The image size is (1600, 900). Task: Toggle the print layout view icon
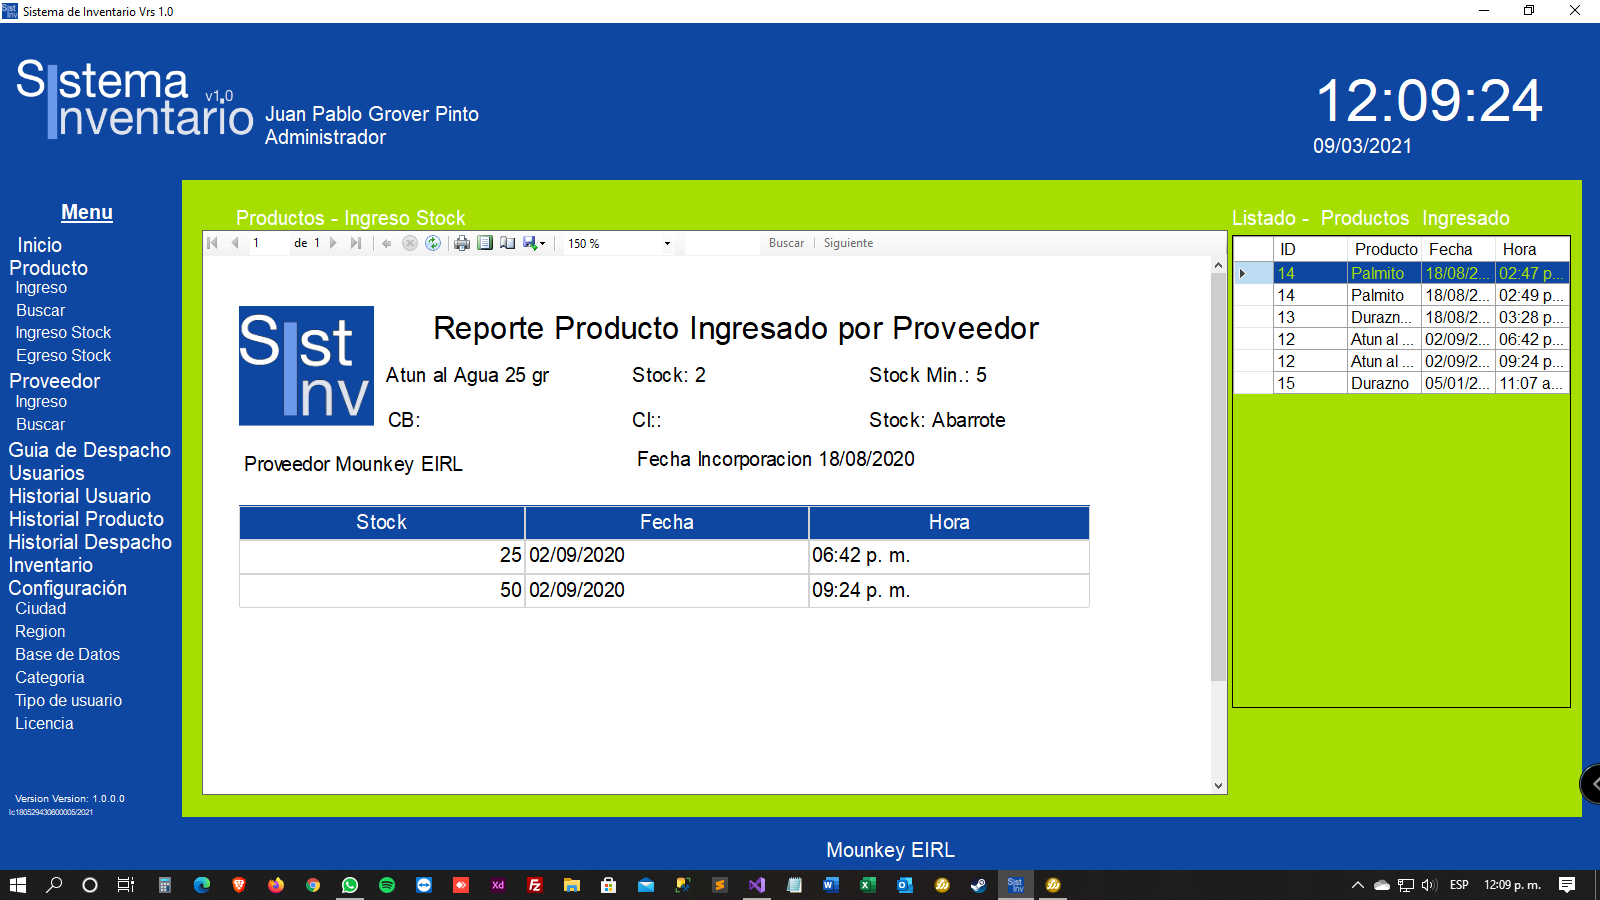coord(485,243)
